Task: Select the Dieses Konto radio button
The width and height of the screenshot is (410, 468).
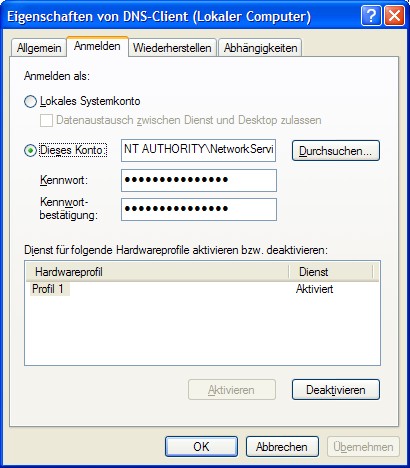Action: coord(30,151)
